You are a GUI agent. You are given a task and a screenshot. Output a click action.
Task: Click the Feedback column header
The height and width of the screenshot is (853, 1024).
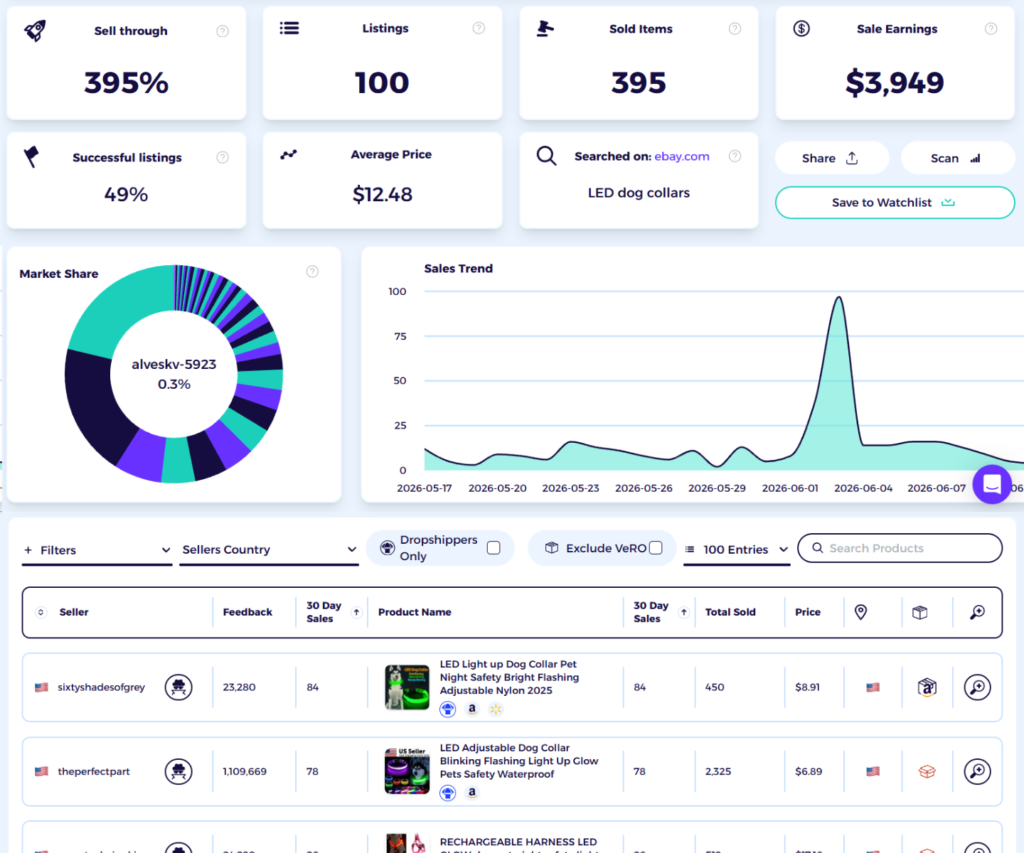tap(248, 612)
